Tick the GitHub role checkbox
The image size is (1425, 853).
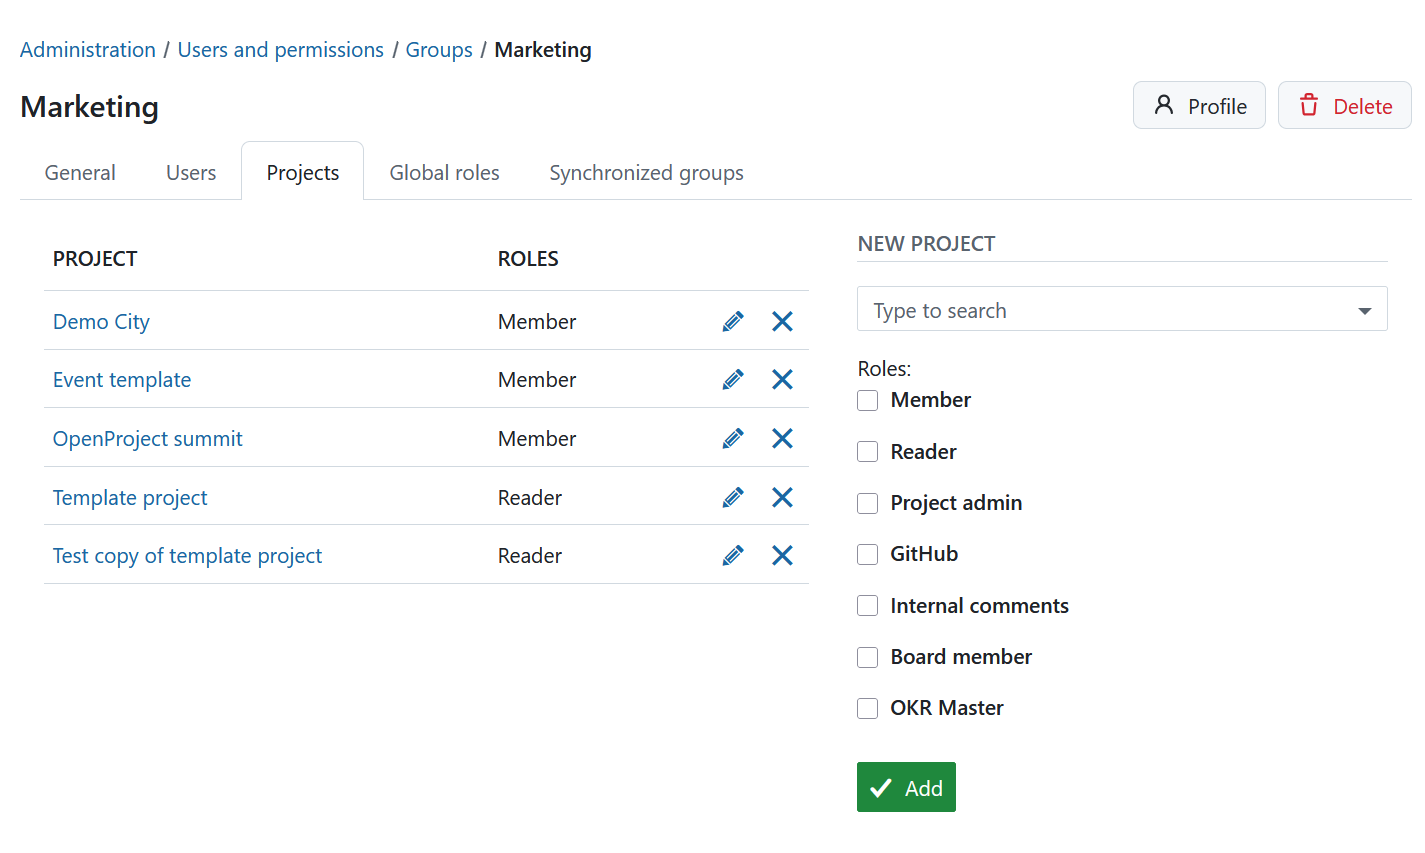point(867,554)
